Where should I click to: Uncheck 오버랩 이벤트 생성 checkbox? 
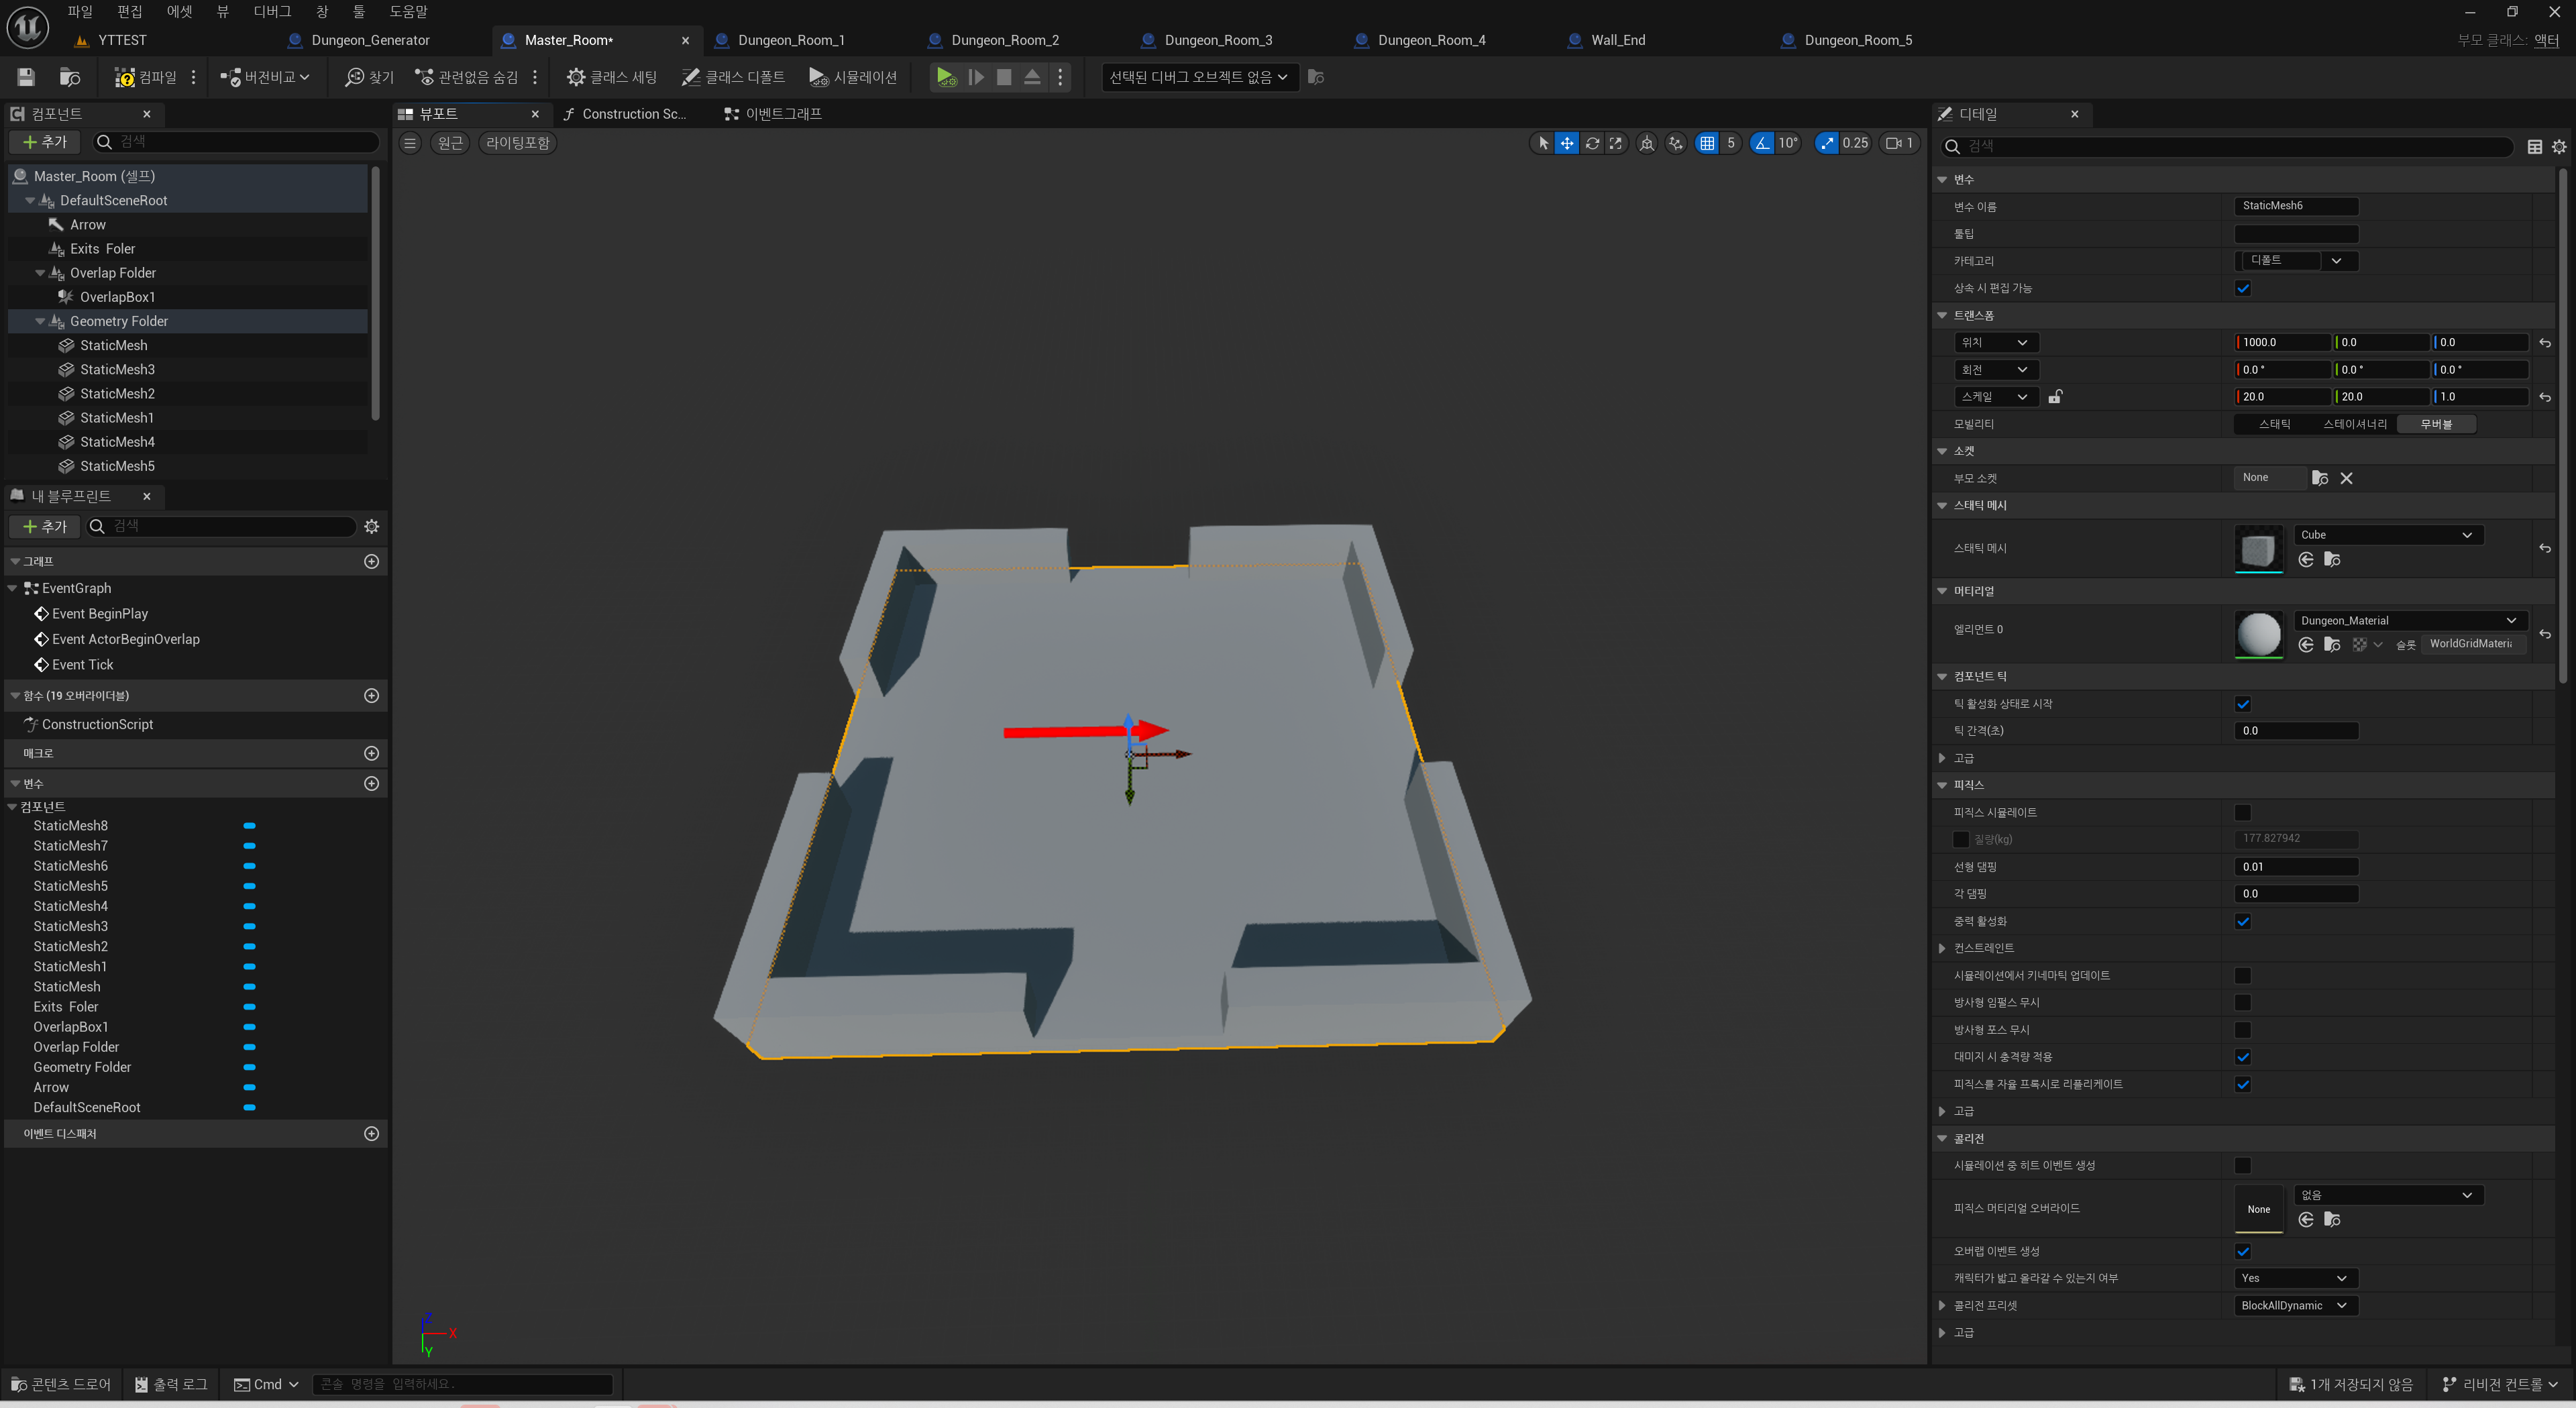[2243, 1251]
